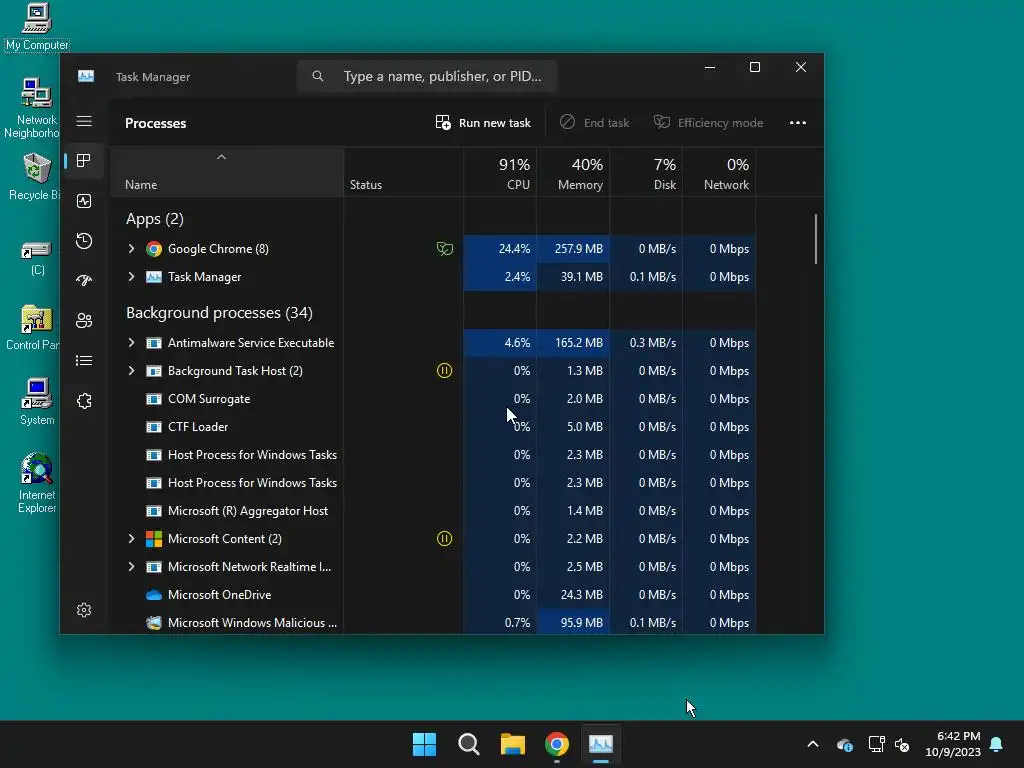This screenshot has width=1024, height=768.
Task: Click the Task Manager taskbar button
Action: pyautogui.click(x=601, y=744)
